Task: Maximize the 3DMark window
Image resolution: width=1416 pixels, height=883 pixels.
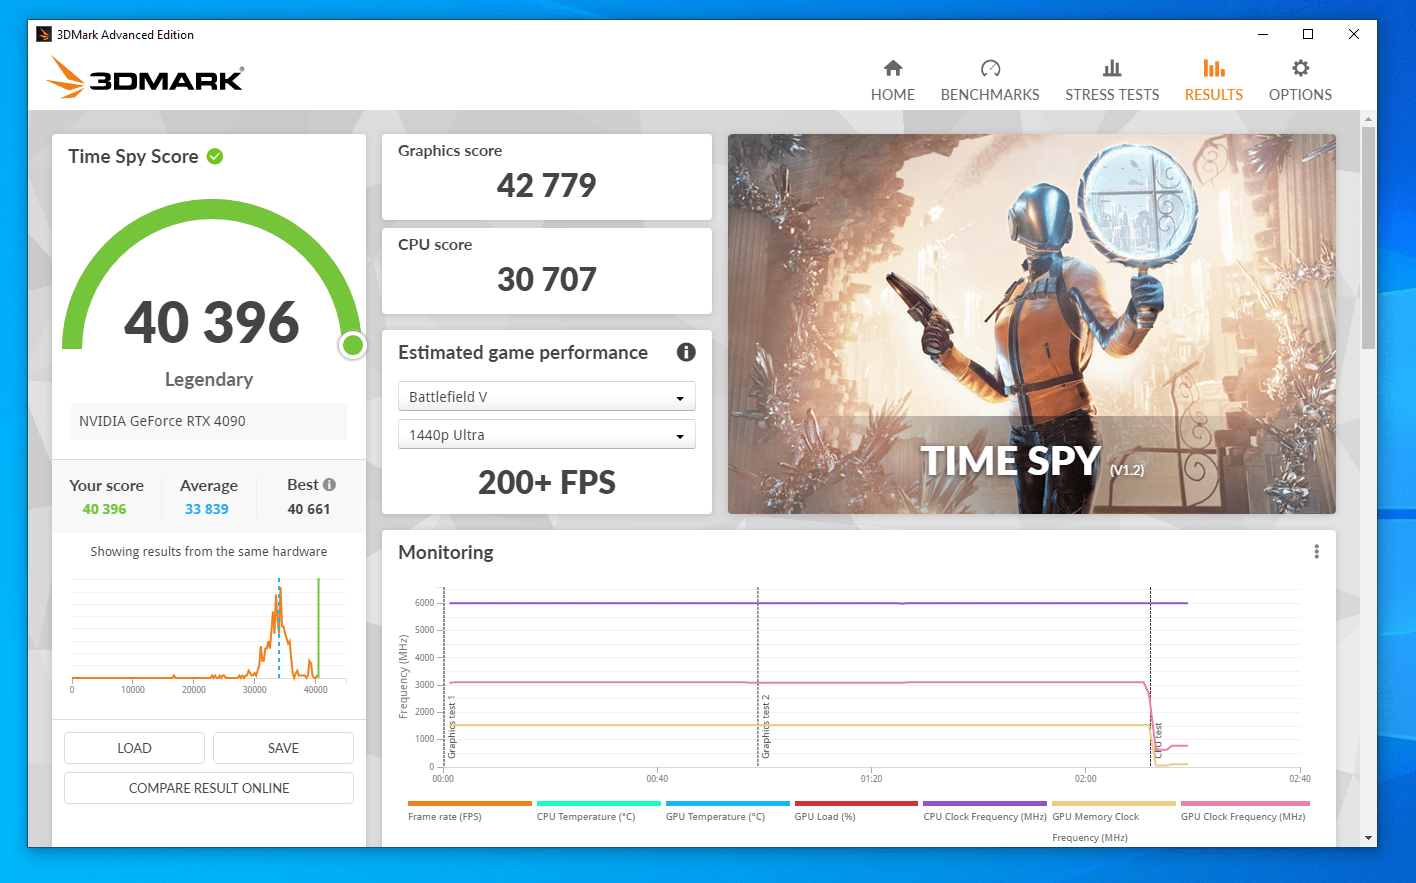Action: coord(1308,34)
